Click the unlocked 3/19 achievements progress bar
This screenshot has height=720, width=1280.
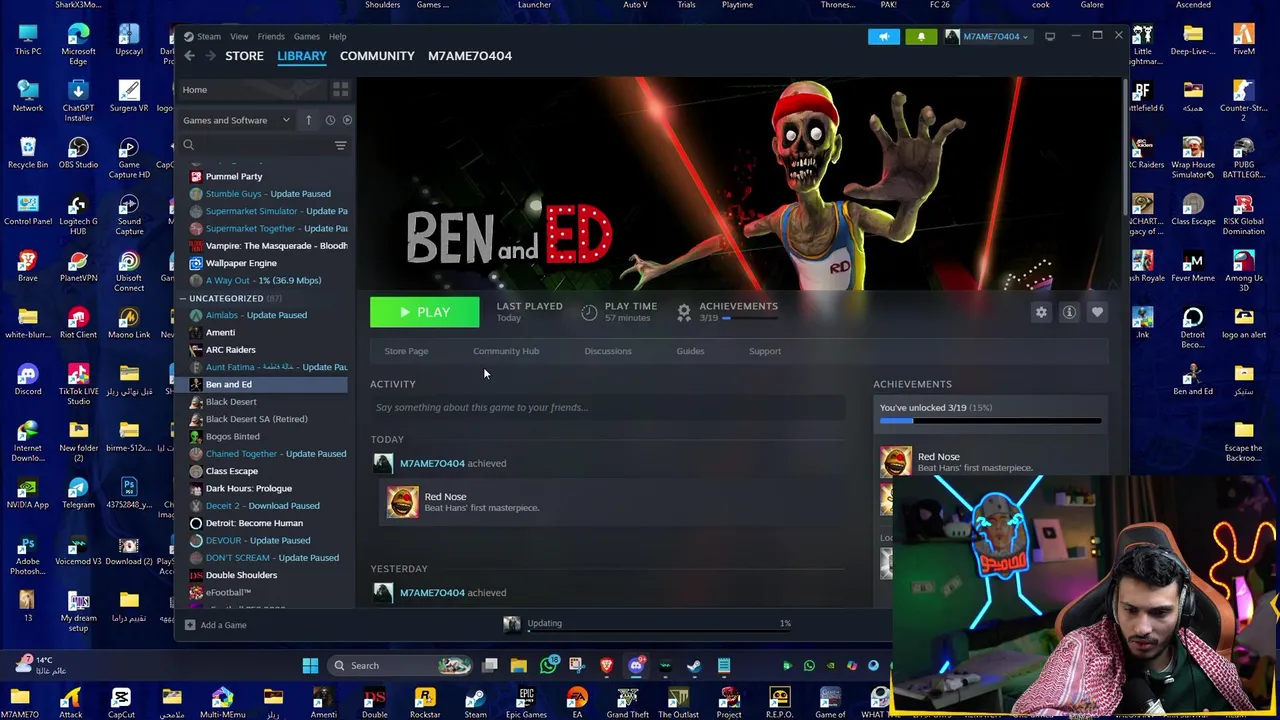[990, 421]
